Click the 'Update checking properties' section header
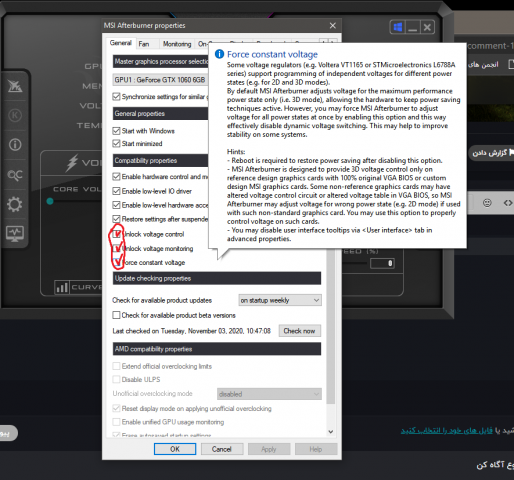Screen dimensions: 514x480 coord(217,278)
